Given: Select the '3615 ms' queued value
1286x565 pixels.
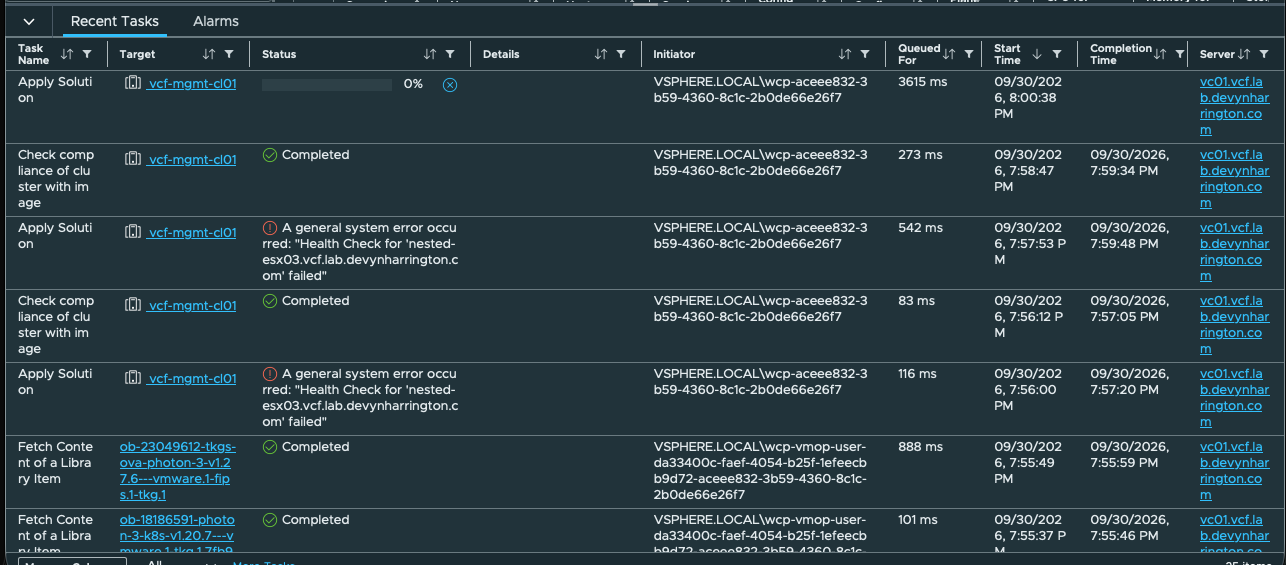Looking at the screenshot, I should (x=923, y=82).
